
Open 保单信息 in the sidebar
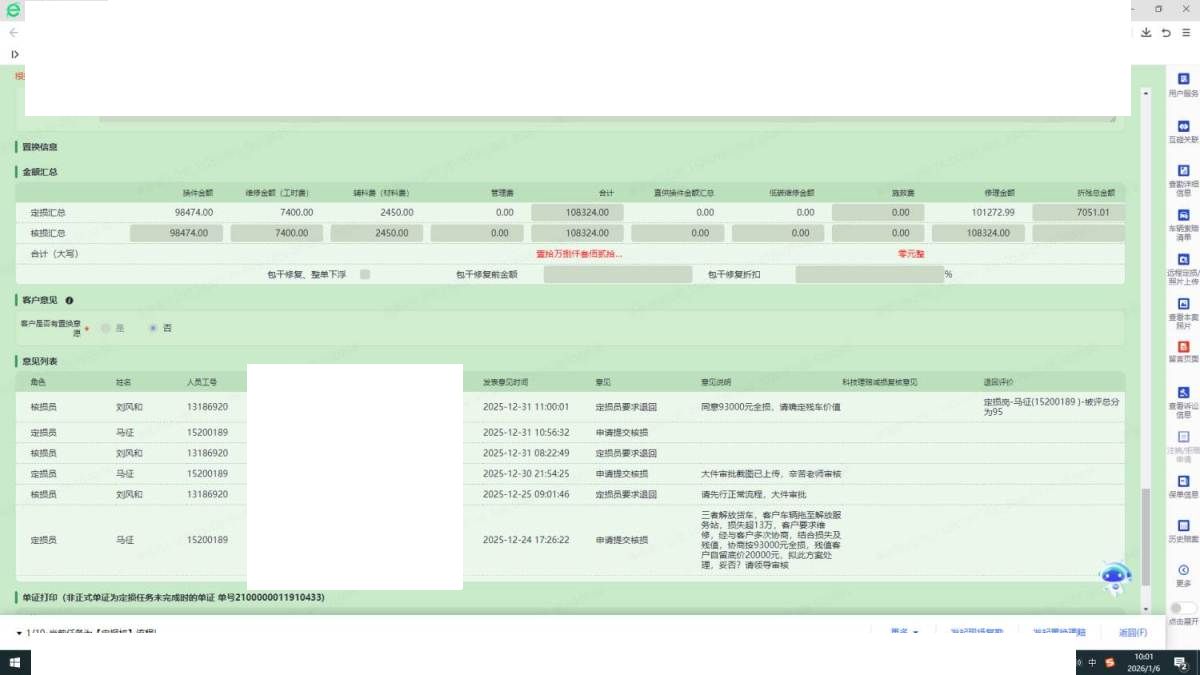tap(1183, 482)
